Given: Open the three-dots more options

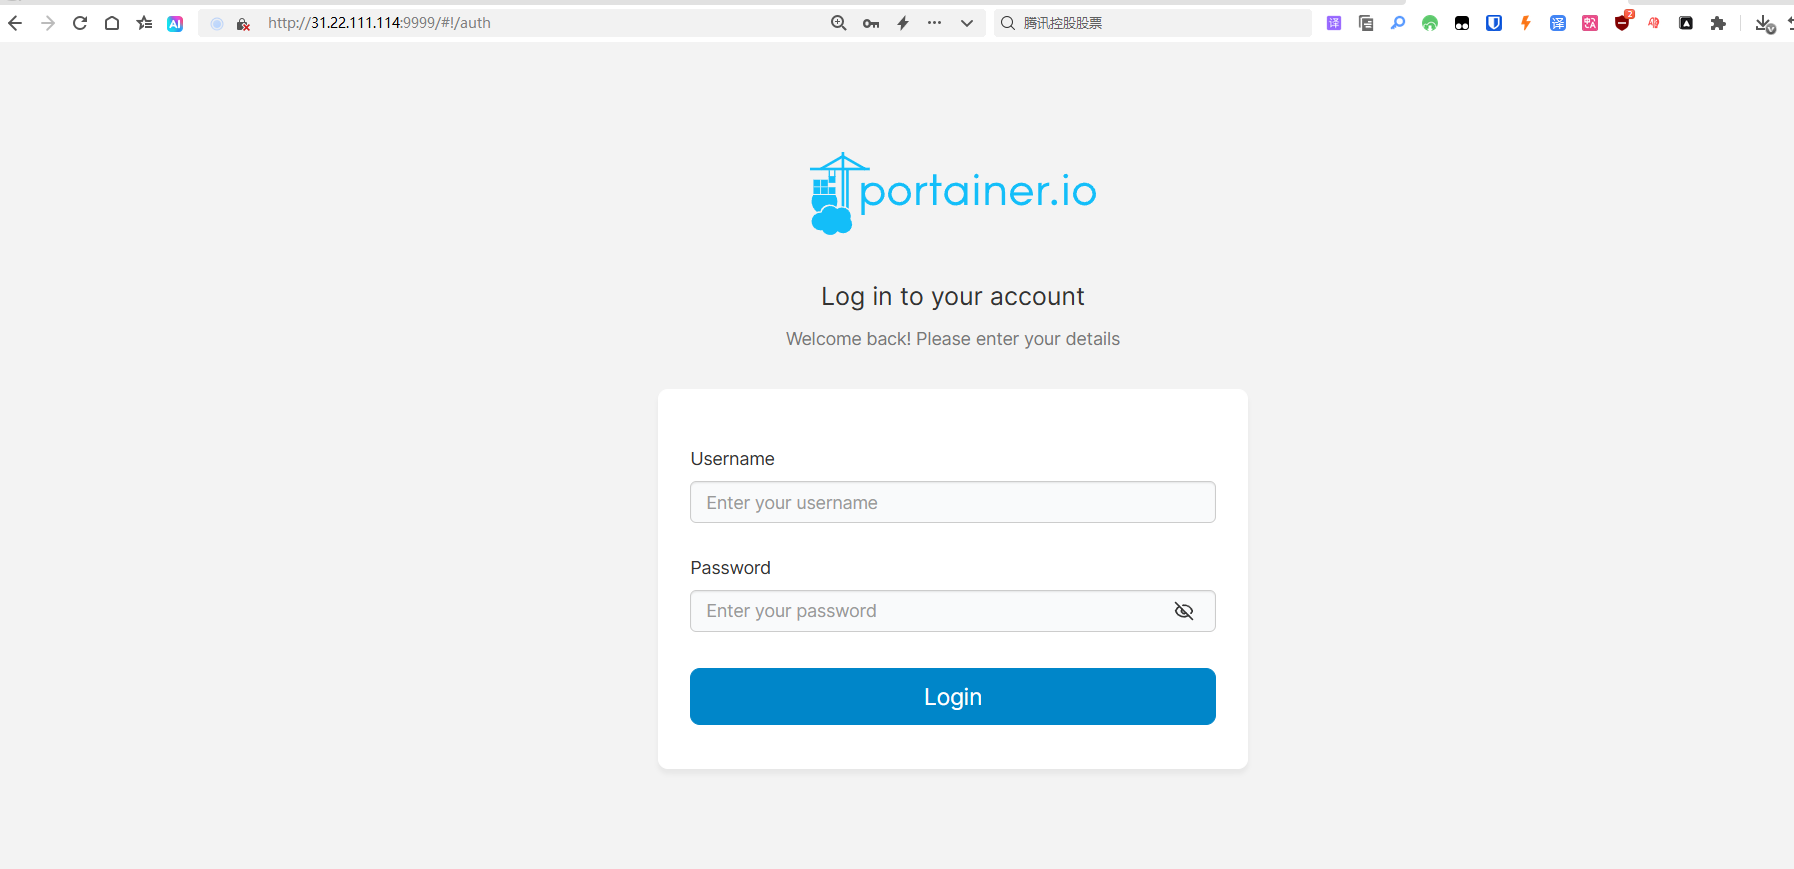Looking at the screenshot, I should (x=934, y=23).
